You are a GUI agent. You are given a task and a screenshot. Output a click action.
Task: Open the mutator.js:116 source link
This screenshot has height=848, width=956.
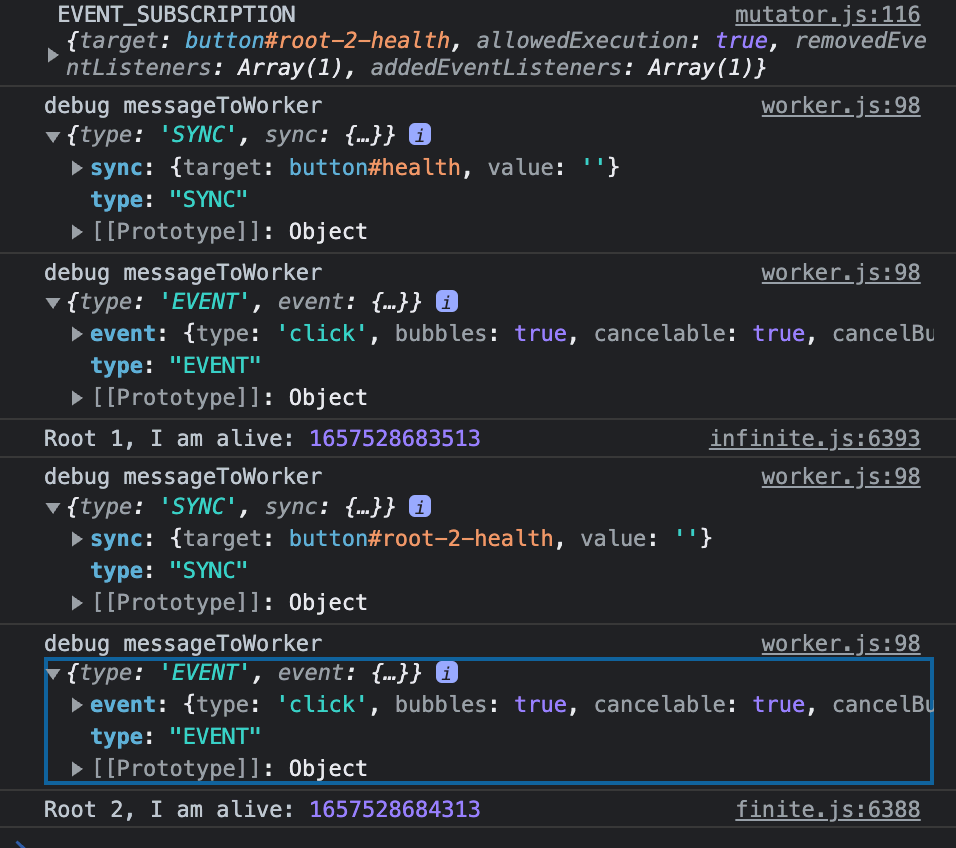827,15
